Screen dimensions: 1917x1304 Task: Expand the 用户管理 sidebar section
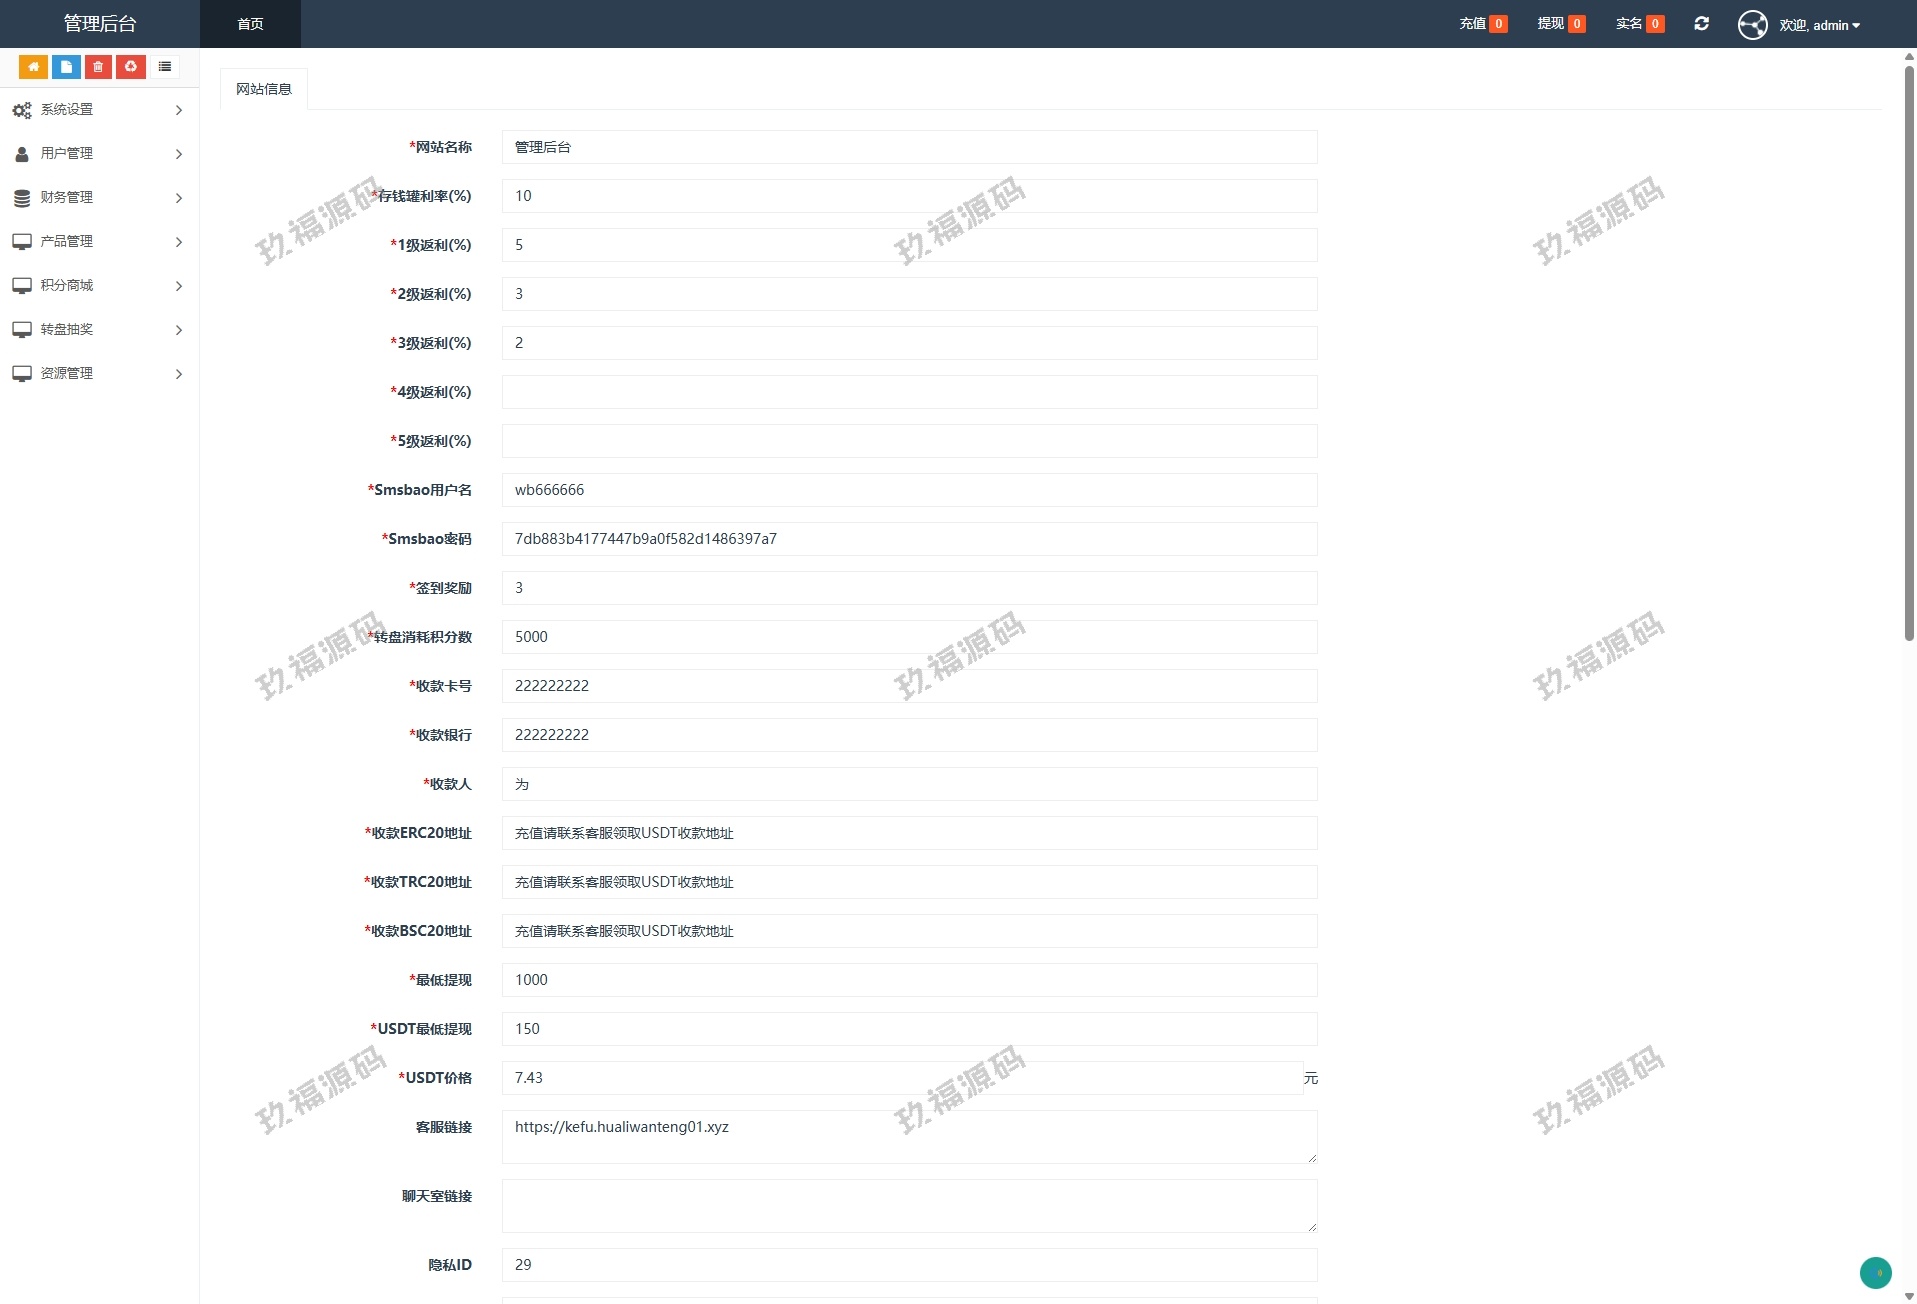[x=98, y=154]
